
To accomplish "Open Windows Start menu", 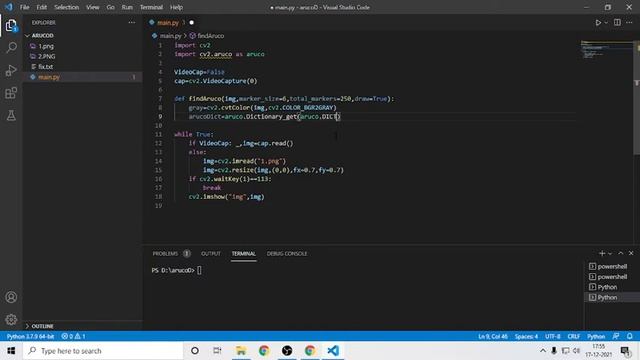I will (x=11, y=351).
